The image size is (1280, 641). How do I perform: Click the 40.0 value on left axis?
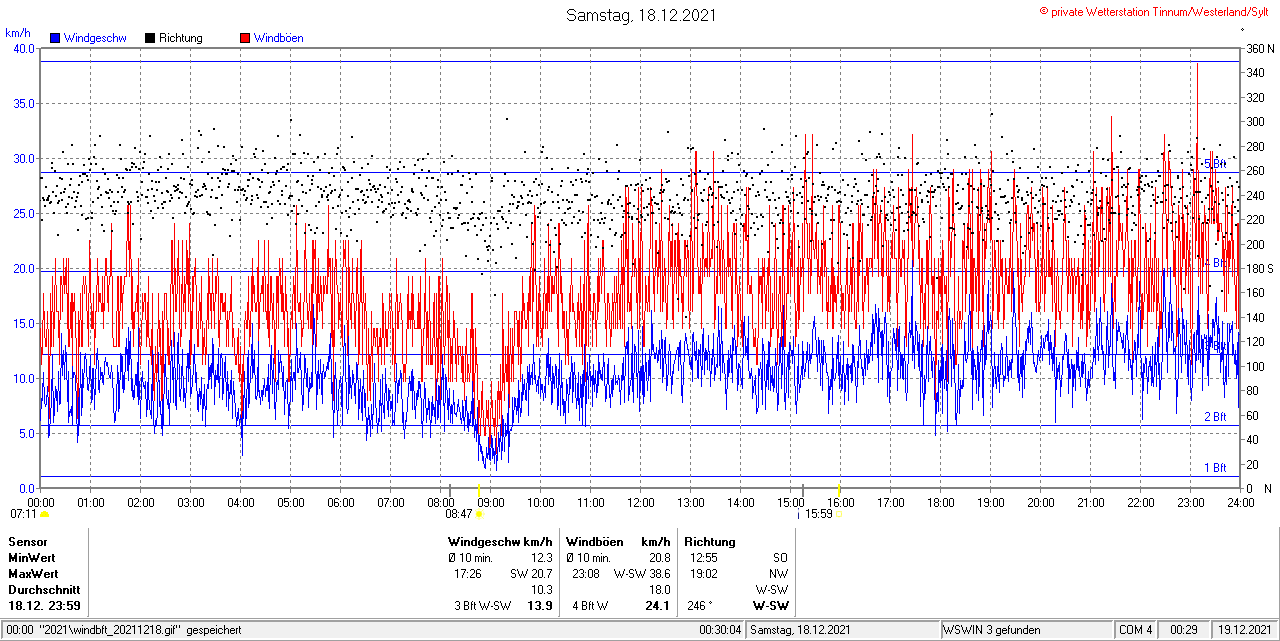[23, 49]
